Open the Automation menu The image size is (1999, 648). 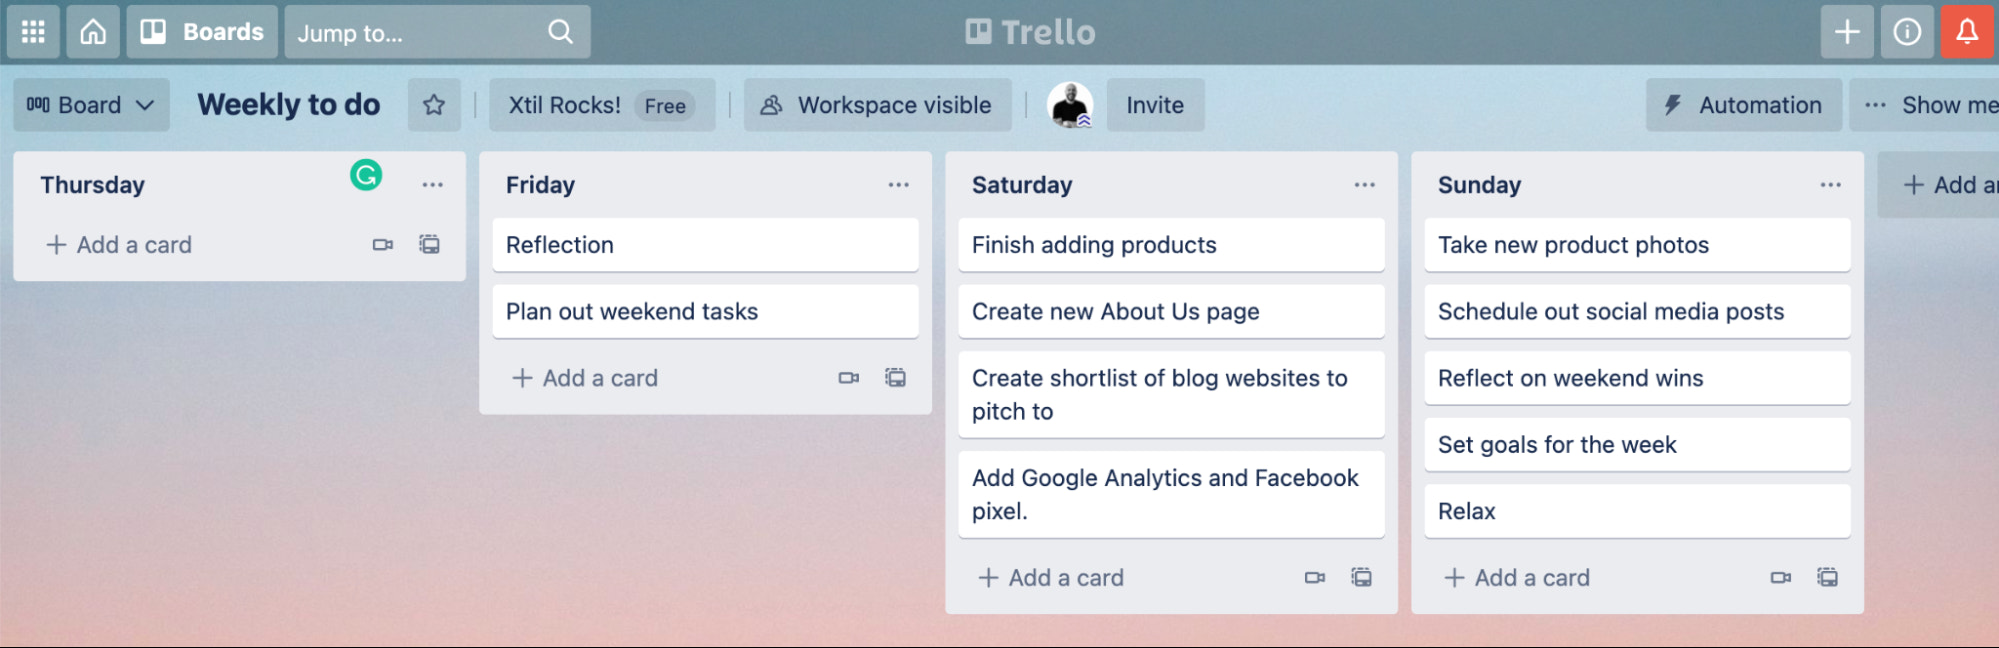[x=1743, y=105]
